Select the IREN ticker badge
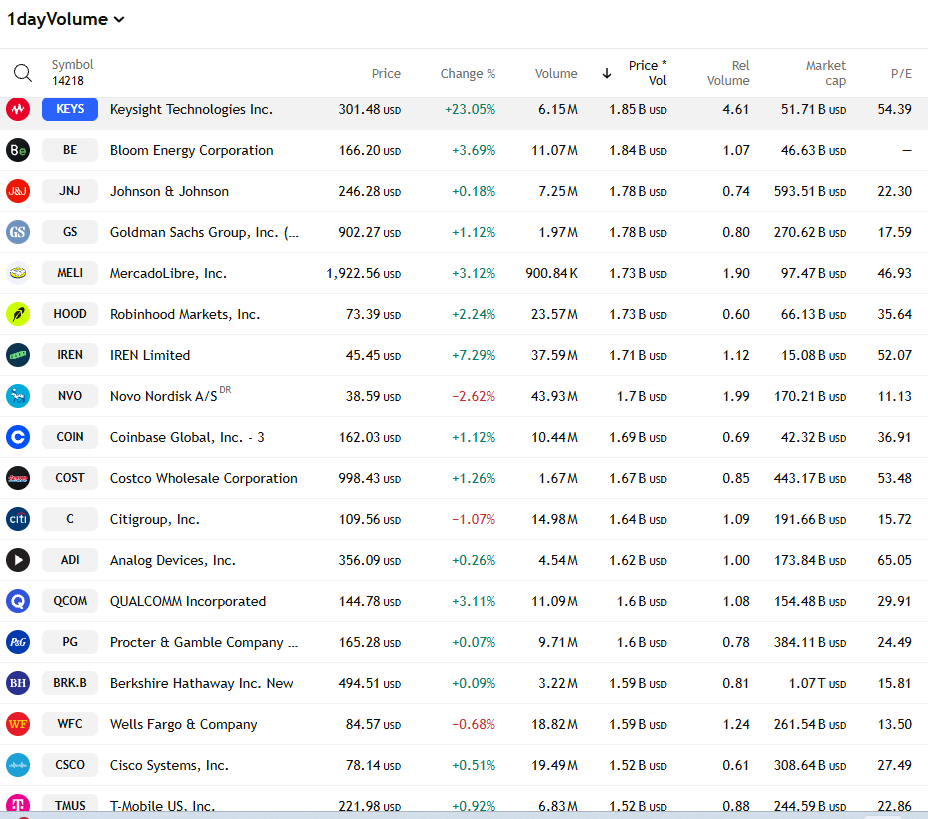The height and width of the screenshot is (819, 928). (x=70, y=355)
